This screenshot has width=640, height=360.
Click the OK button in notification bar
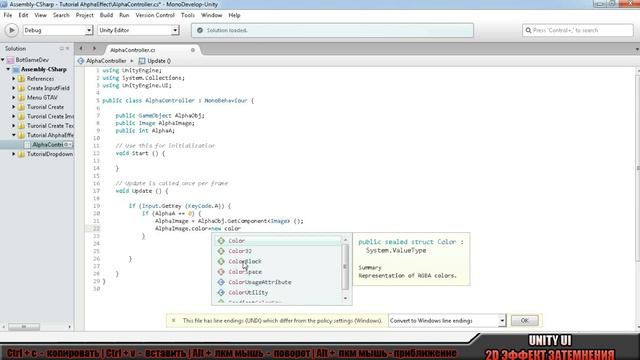(524, 320)
